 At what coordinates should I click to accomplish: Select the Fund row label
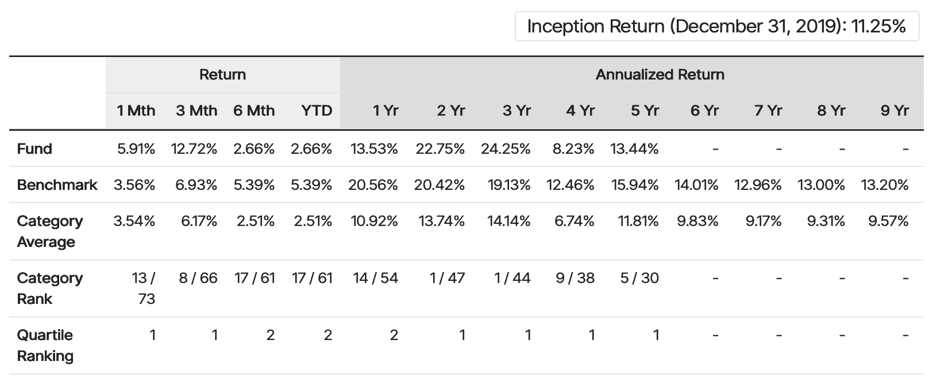pyautogui.click(x=35, y=149)
